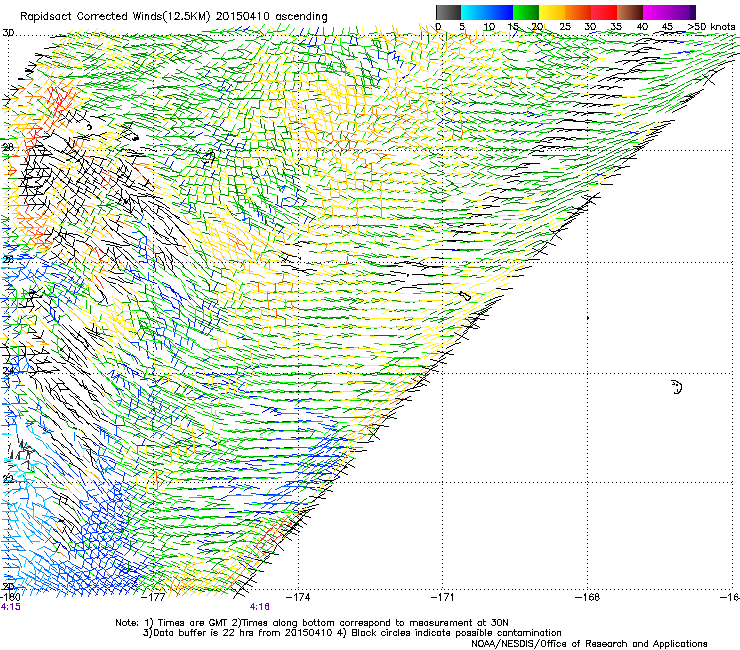Click the '>50 knots' legend label
740x650 pixels.
pyautogui.click(x=712, y=26)
